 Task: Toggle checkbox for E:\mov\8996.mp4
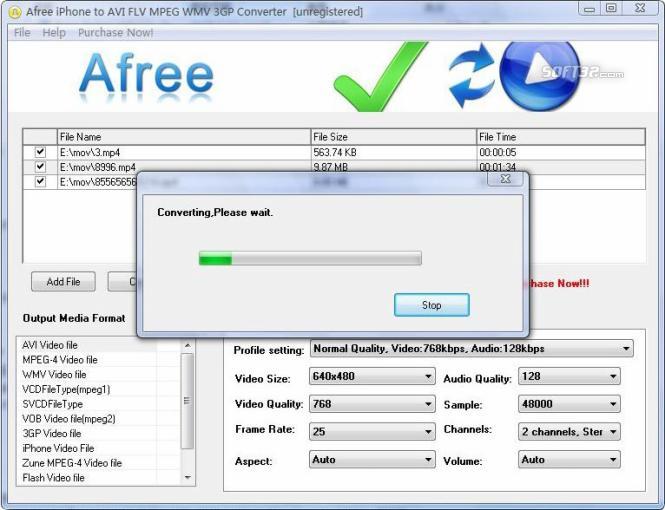click(x=40, y=167)
